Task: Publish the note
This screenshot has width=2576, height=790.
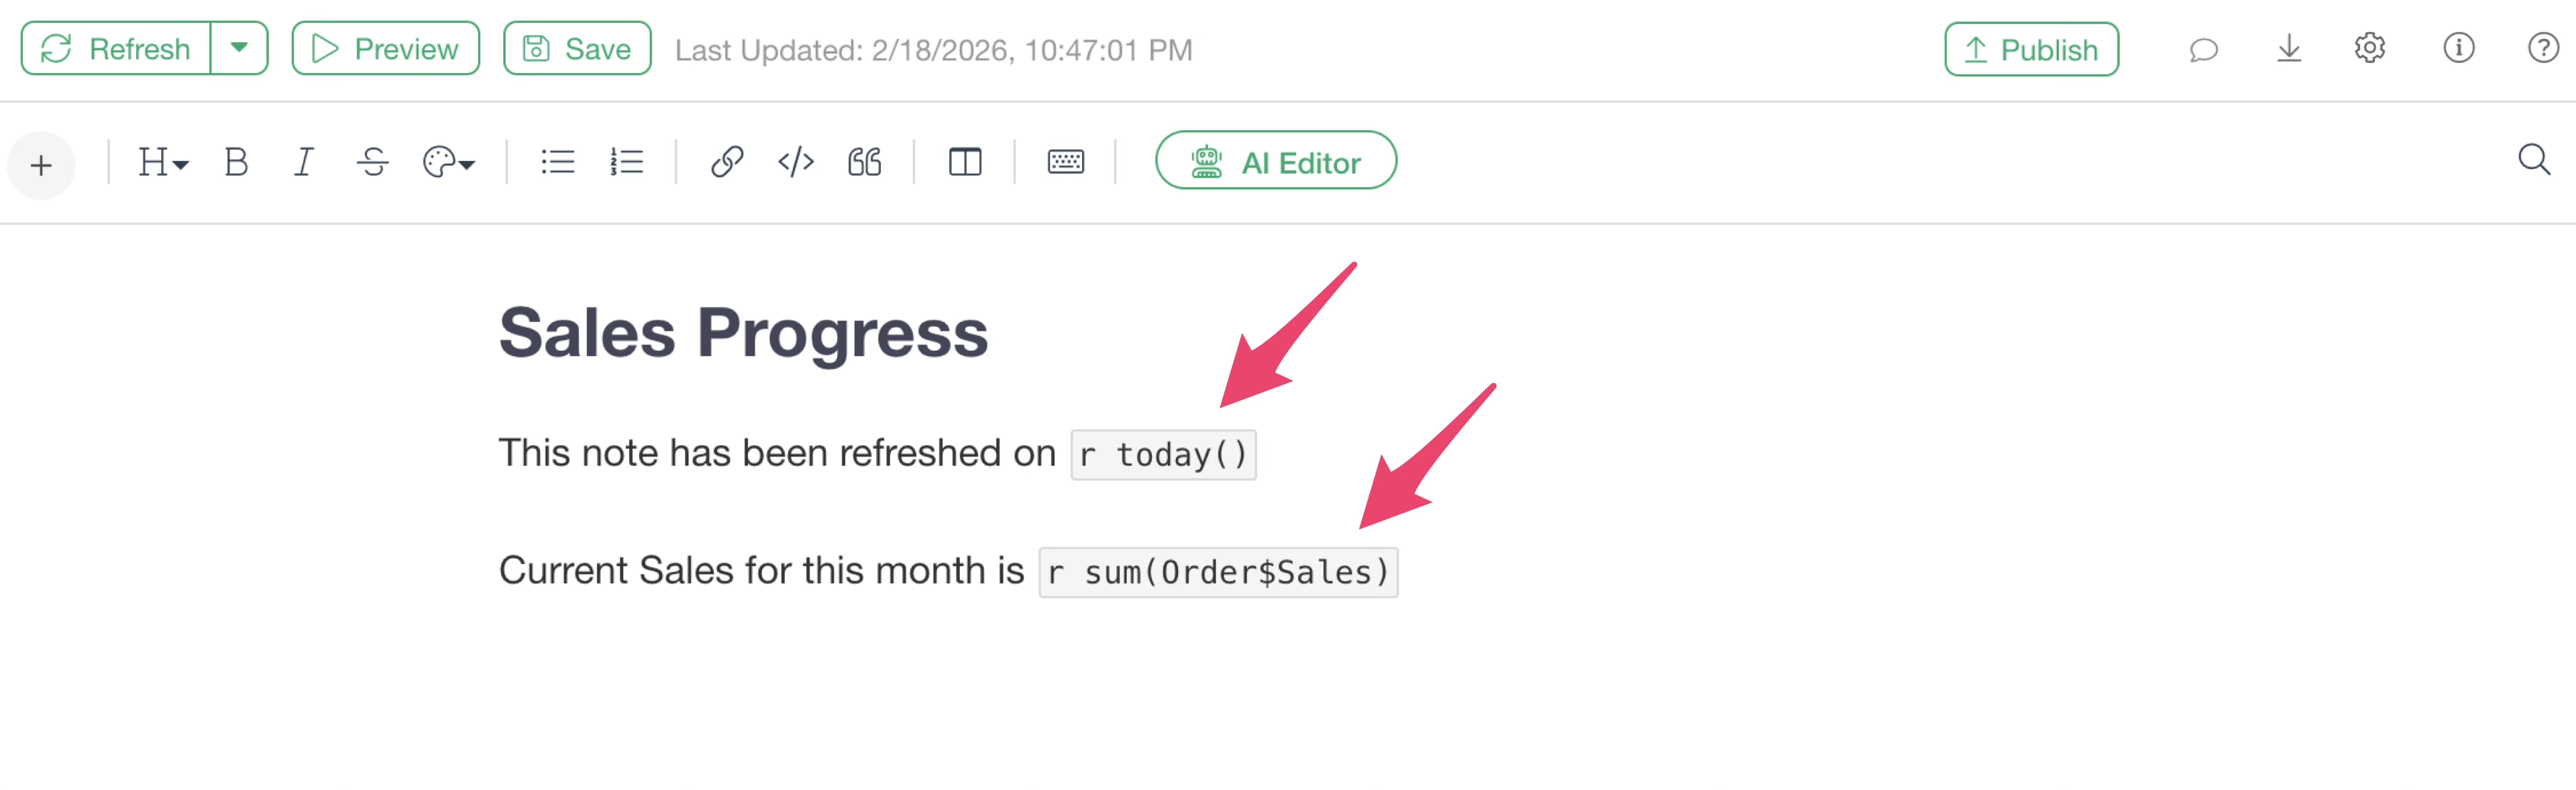Action: pos(2030,49)
